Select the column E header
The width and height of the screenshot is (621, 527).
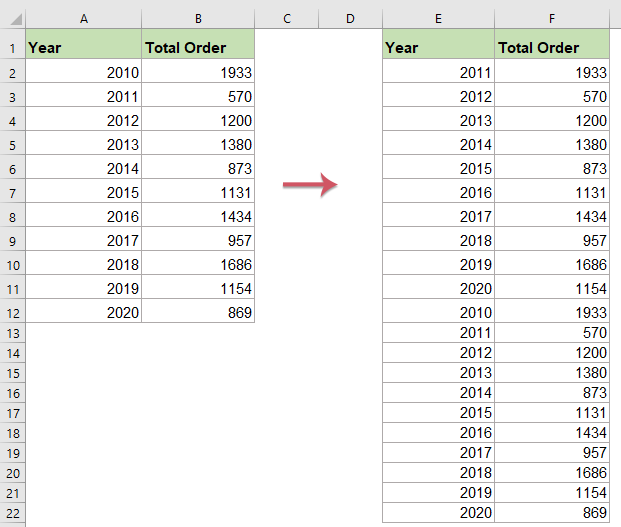pyautogui.click(x=438, y=19)
